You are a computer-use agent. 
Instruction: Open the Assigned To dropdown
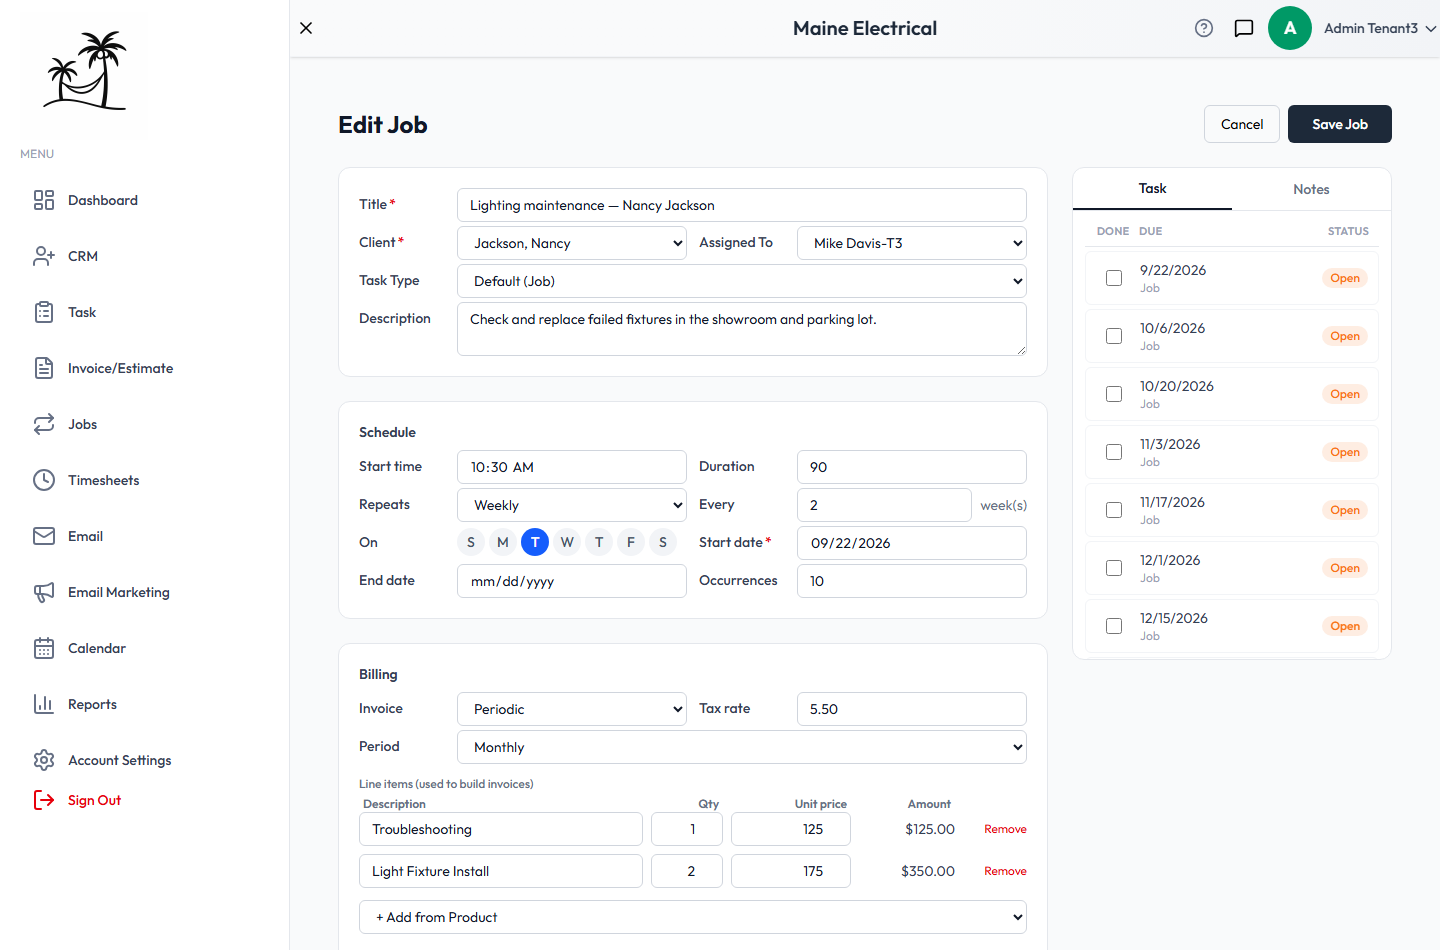pyautogui.click(x=912, y=243)
